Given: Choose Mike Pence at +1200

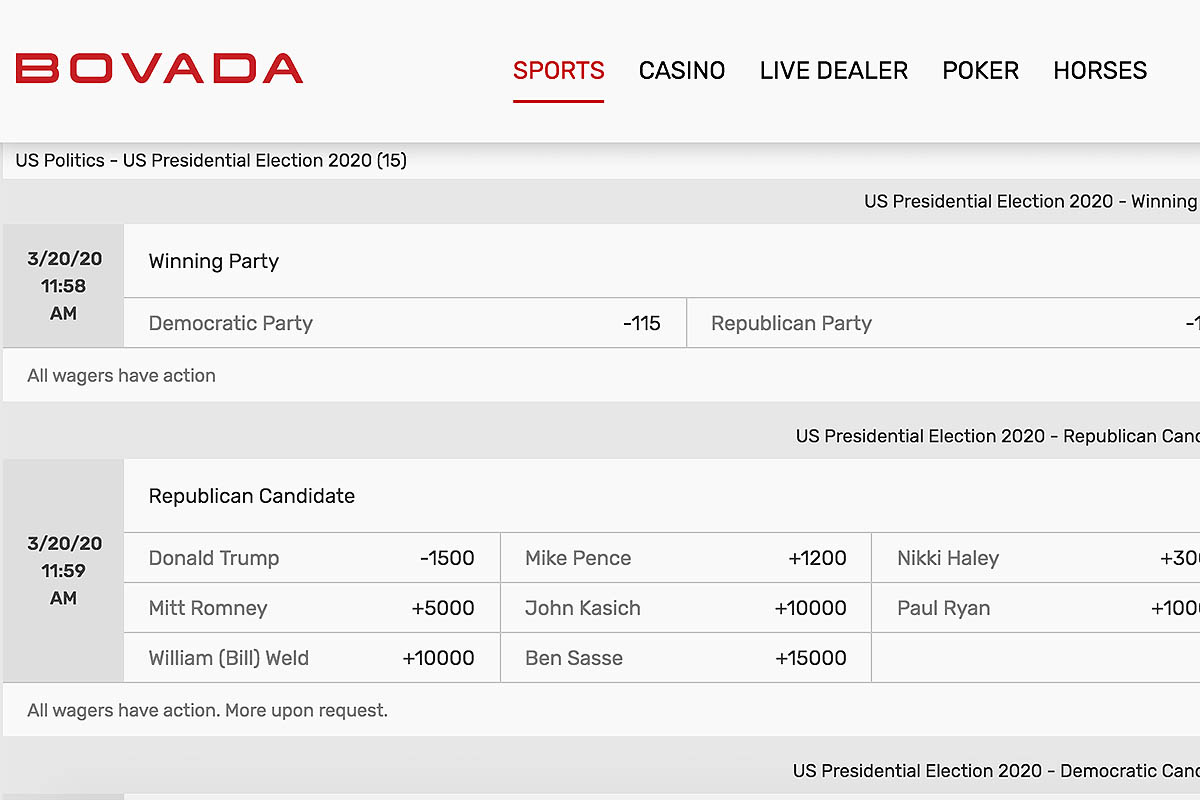Looking at the screenshot, I should pos(686,558).
